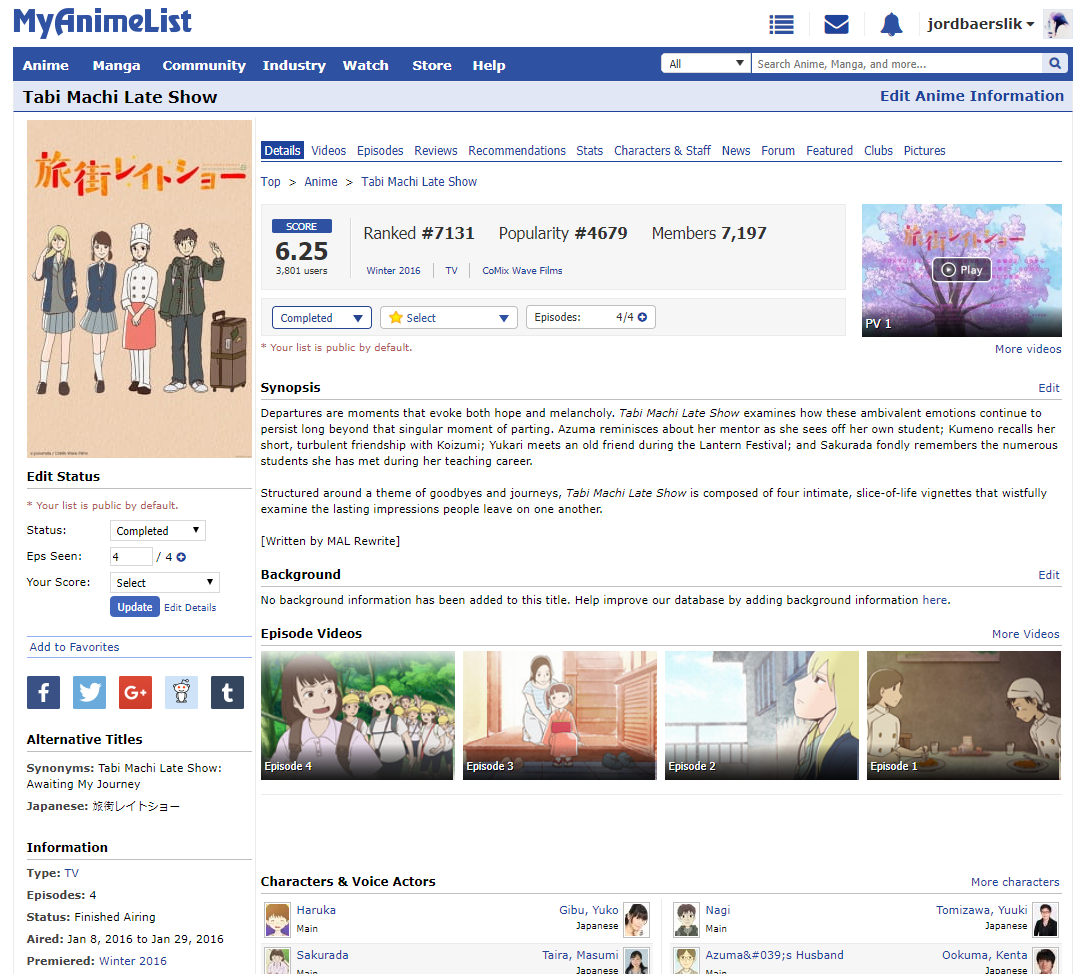Share on Reddit
This screenshot has width=1075, height=974.
(x=181, y=692)
